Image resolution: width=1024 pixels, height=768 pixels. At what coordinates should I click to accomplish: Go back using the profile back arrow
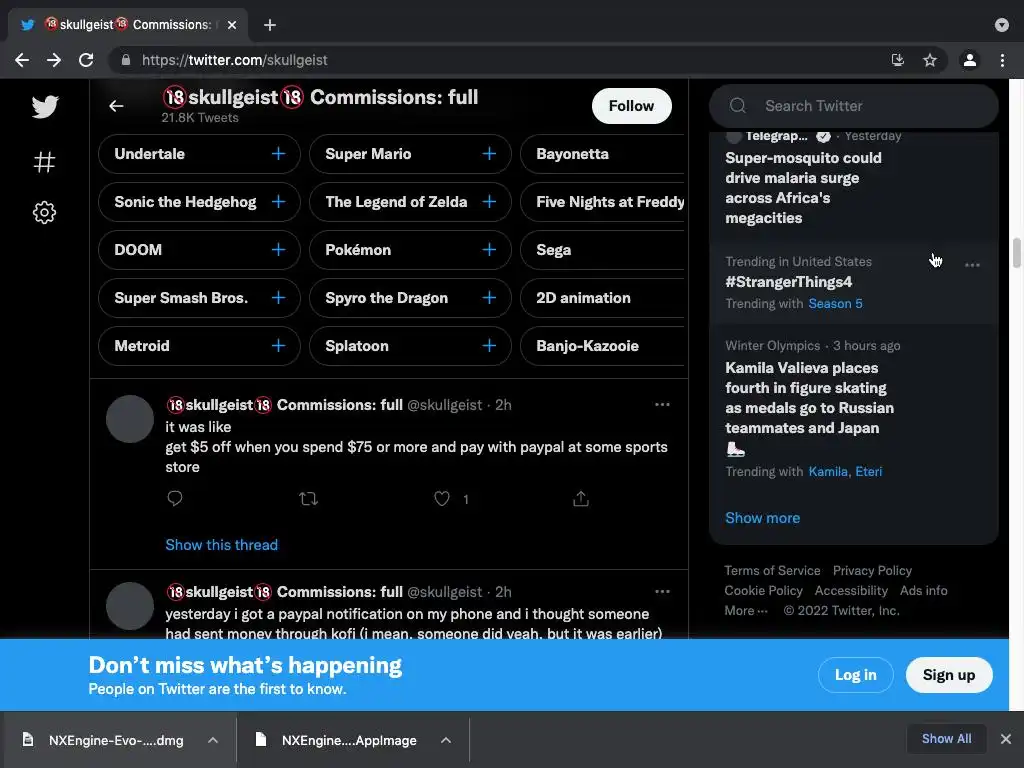(116, 106)
